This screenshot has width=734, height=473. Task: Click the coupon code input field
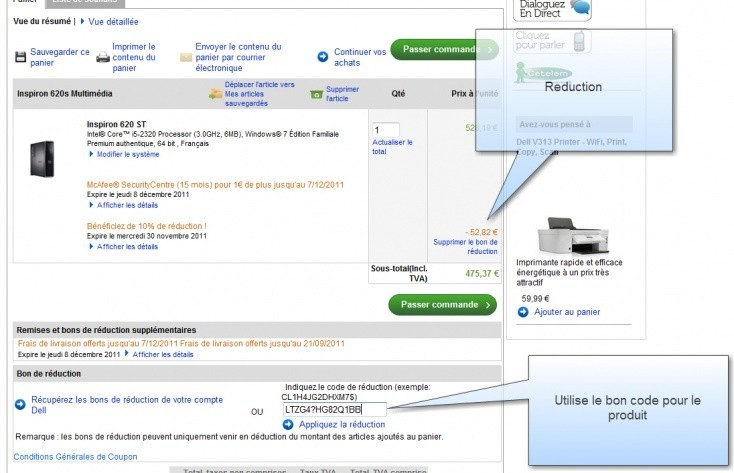click(334, 408)
